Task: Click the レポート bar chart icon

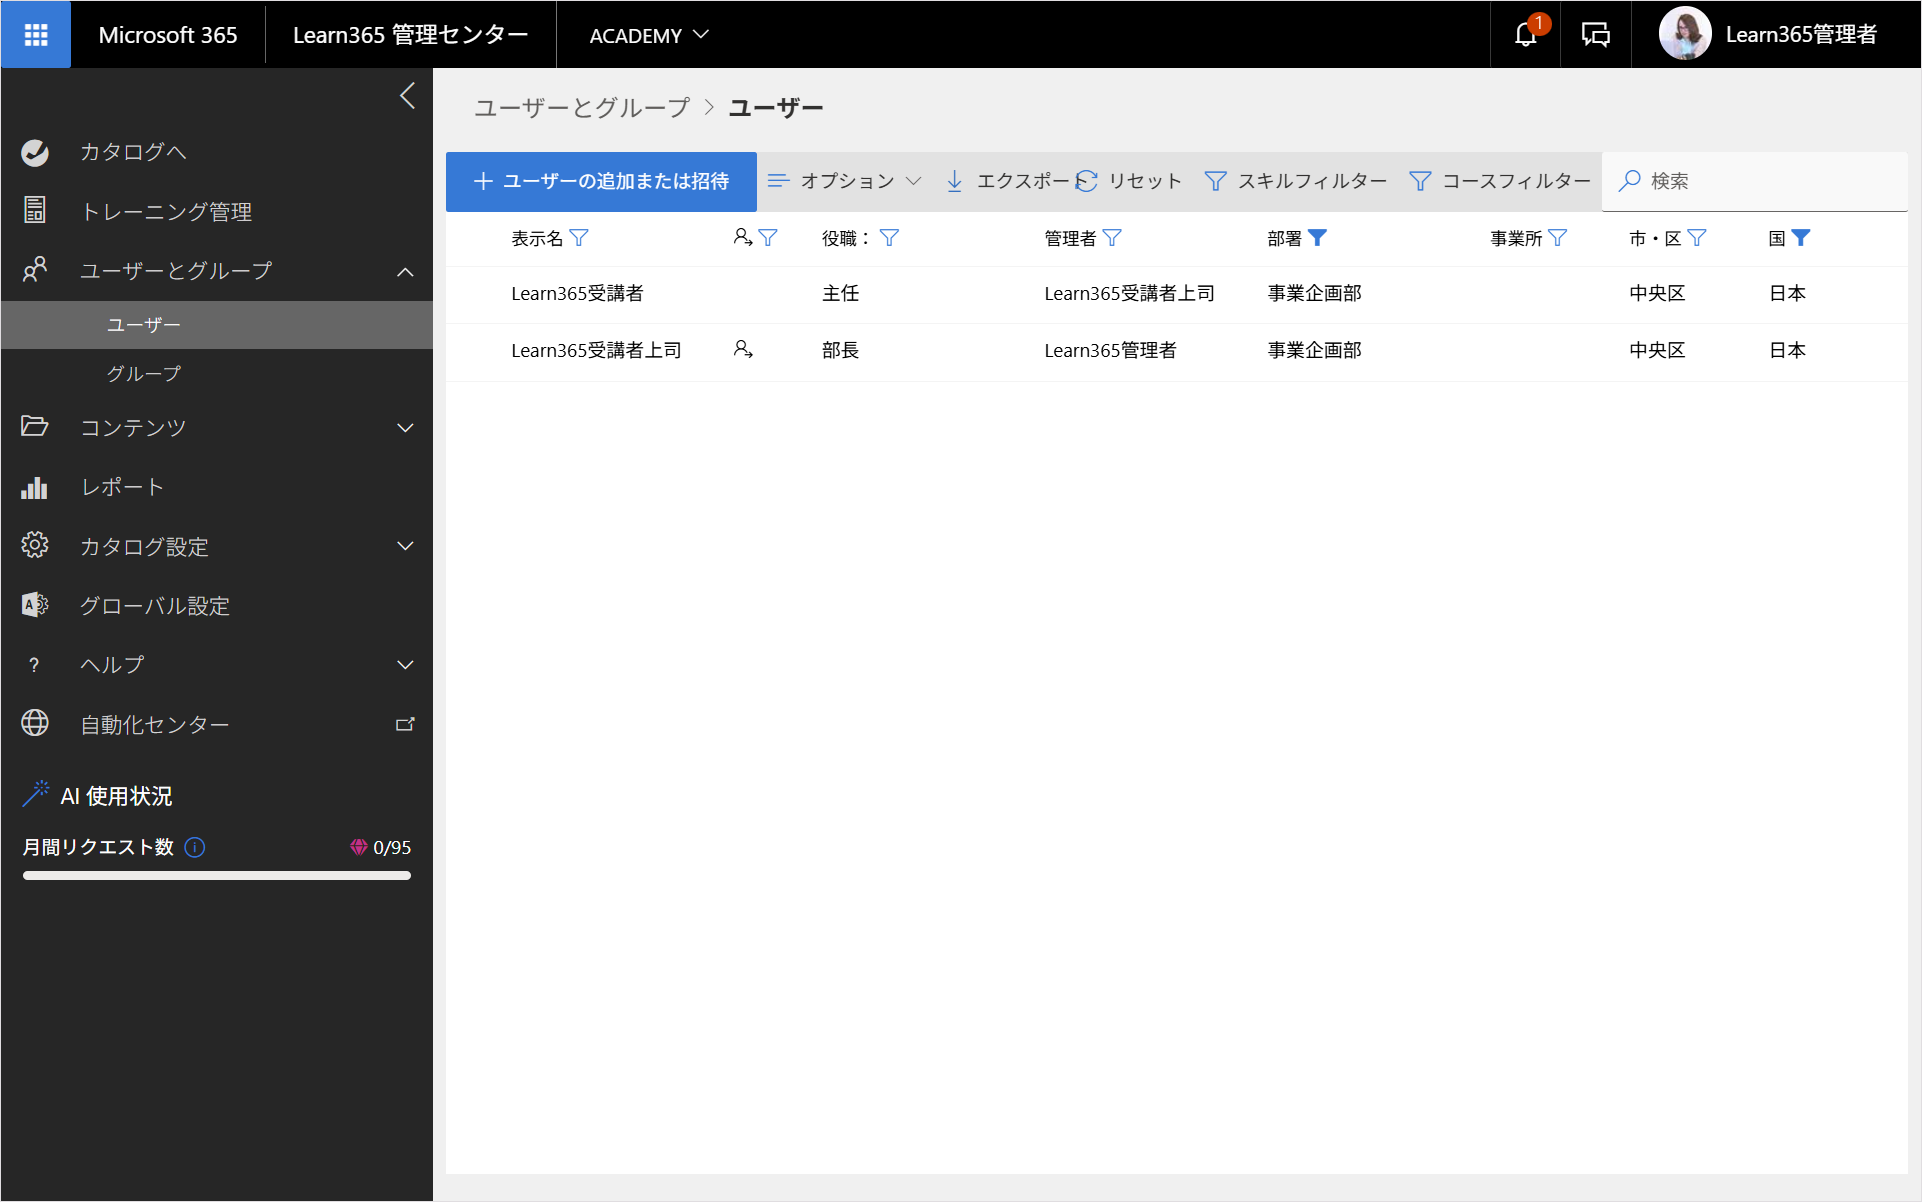Action: tap(35, 487)
